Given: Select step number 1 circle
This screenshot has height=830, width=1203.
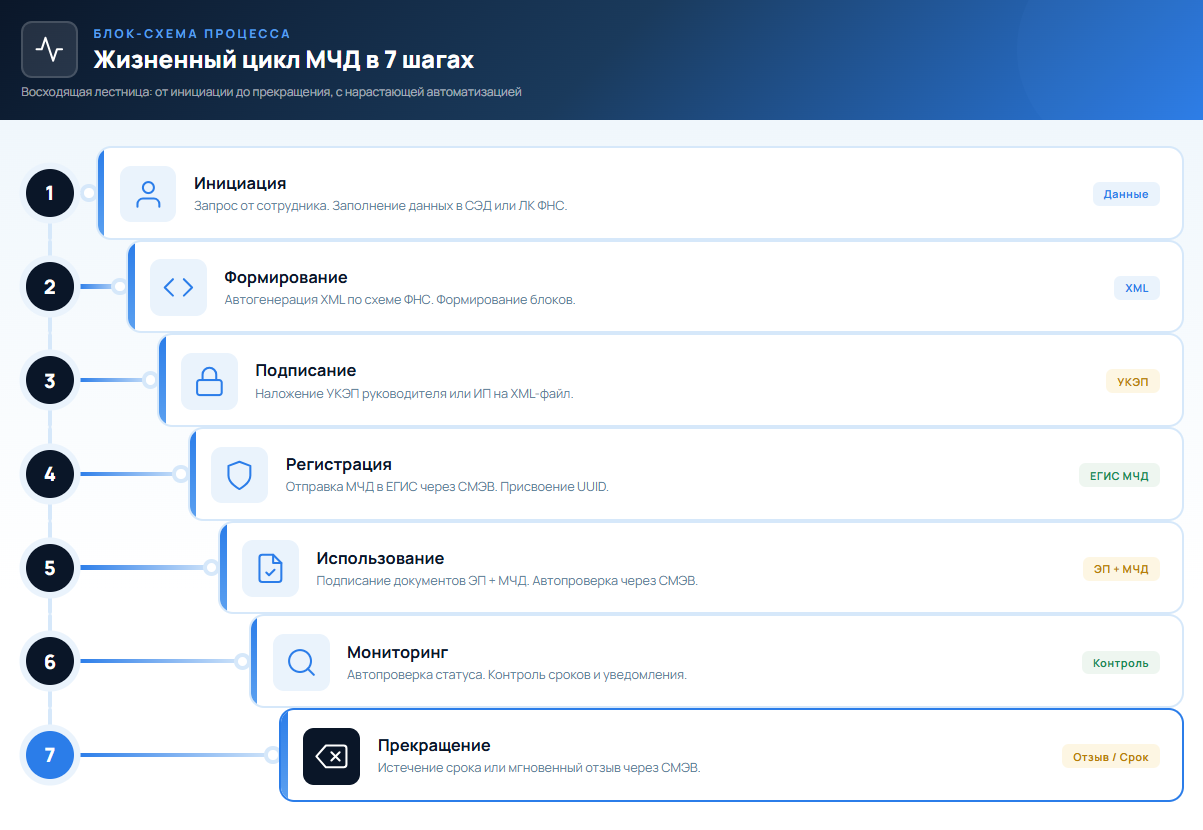Looking at the screenshot, I should point(50,193).
